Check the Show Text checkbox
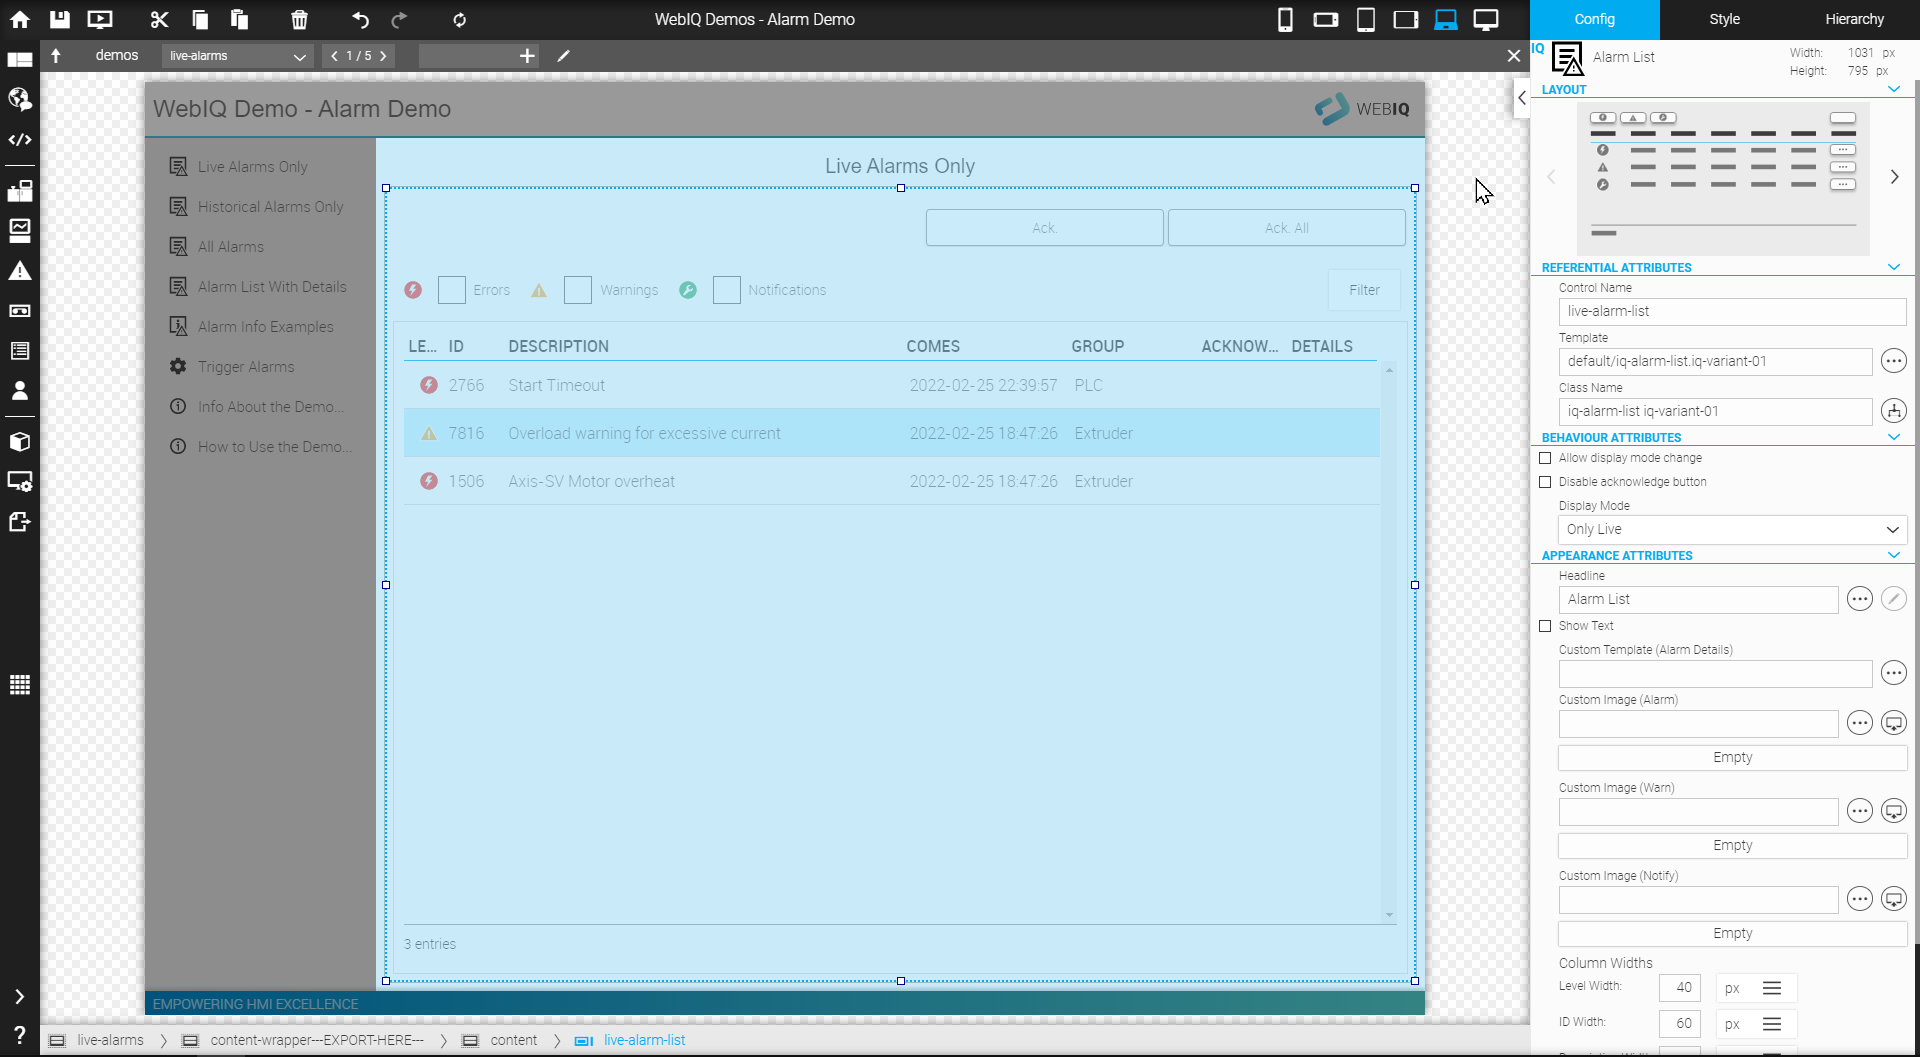The height and width of the screenshot is (1057, 1920). click(1545, 626)
